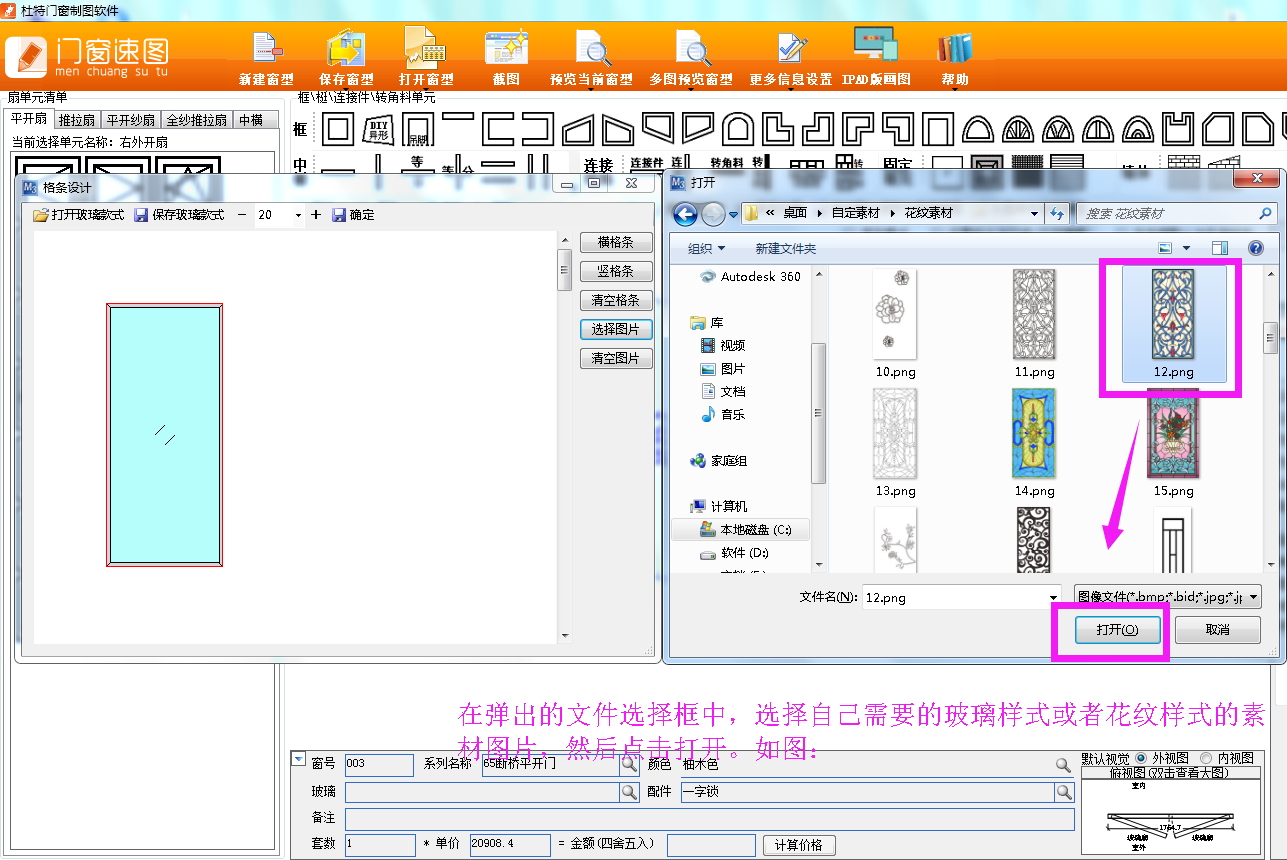1287x860 pixels.
Task: Click the refresh icon beside address bar
Action: point(1057,213)
